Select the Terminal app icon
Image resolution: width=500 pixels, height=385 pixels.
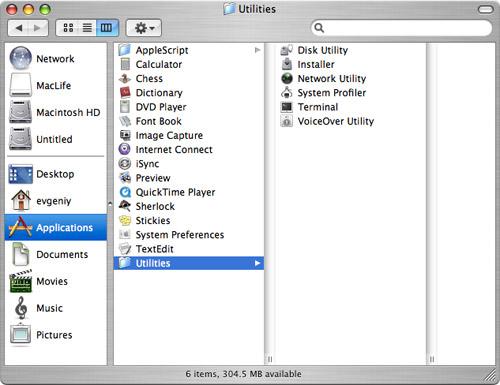287,107
